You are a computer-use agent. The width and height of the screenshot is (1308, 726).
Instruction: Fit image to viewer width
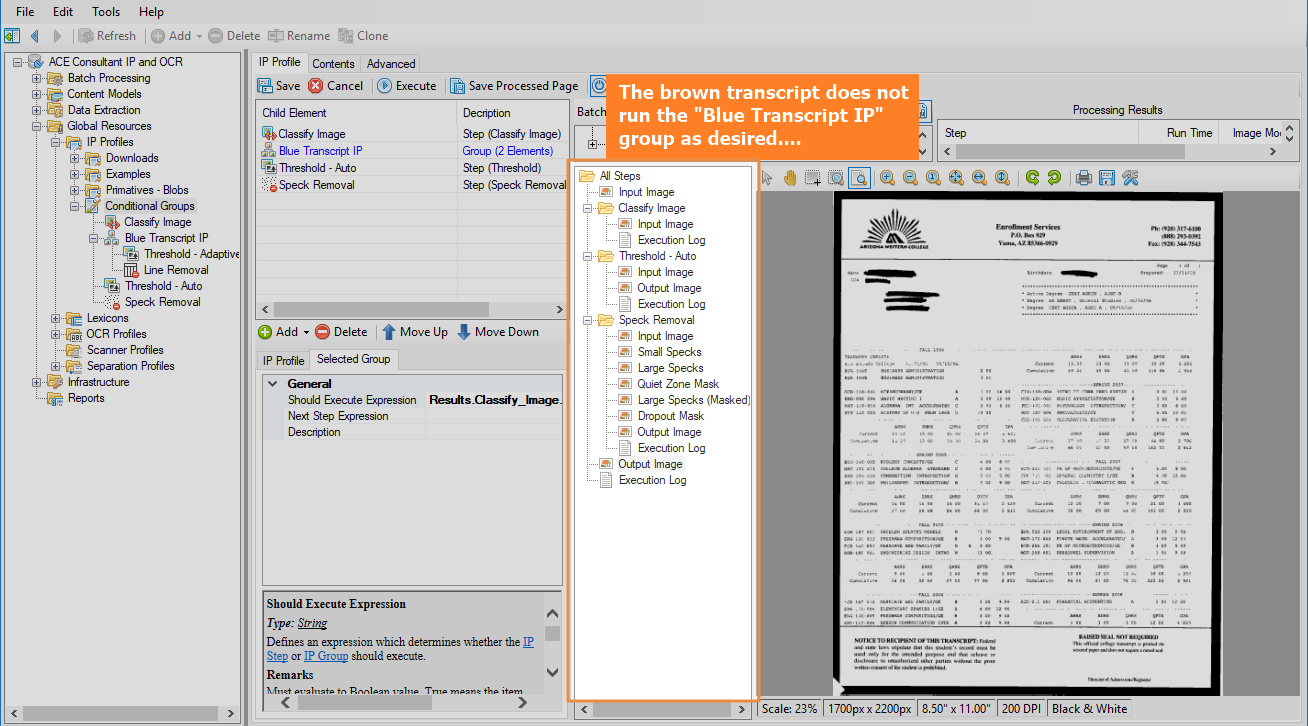point(979,178)
